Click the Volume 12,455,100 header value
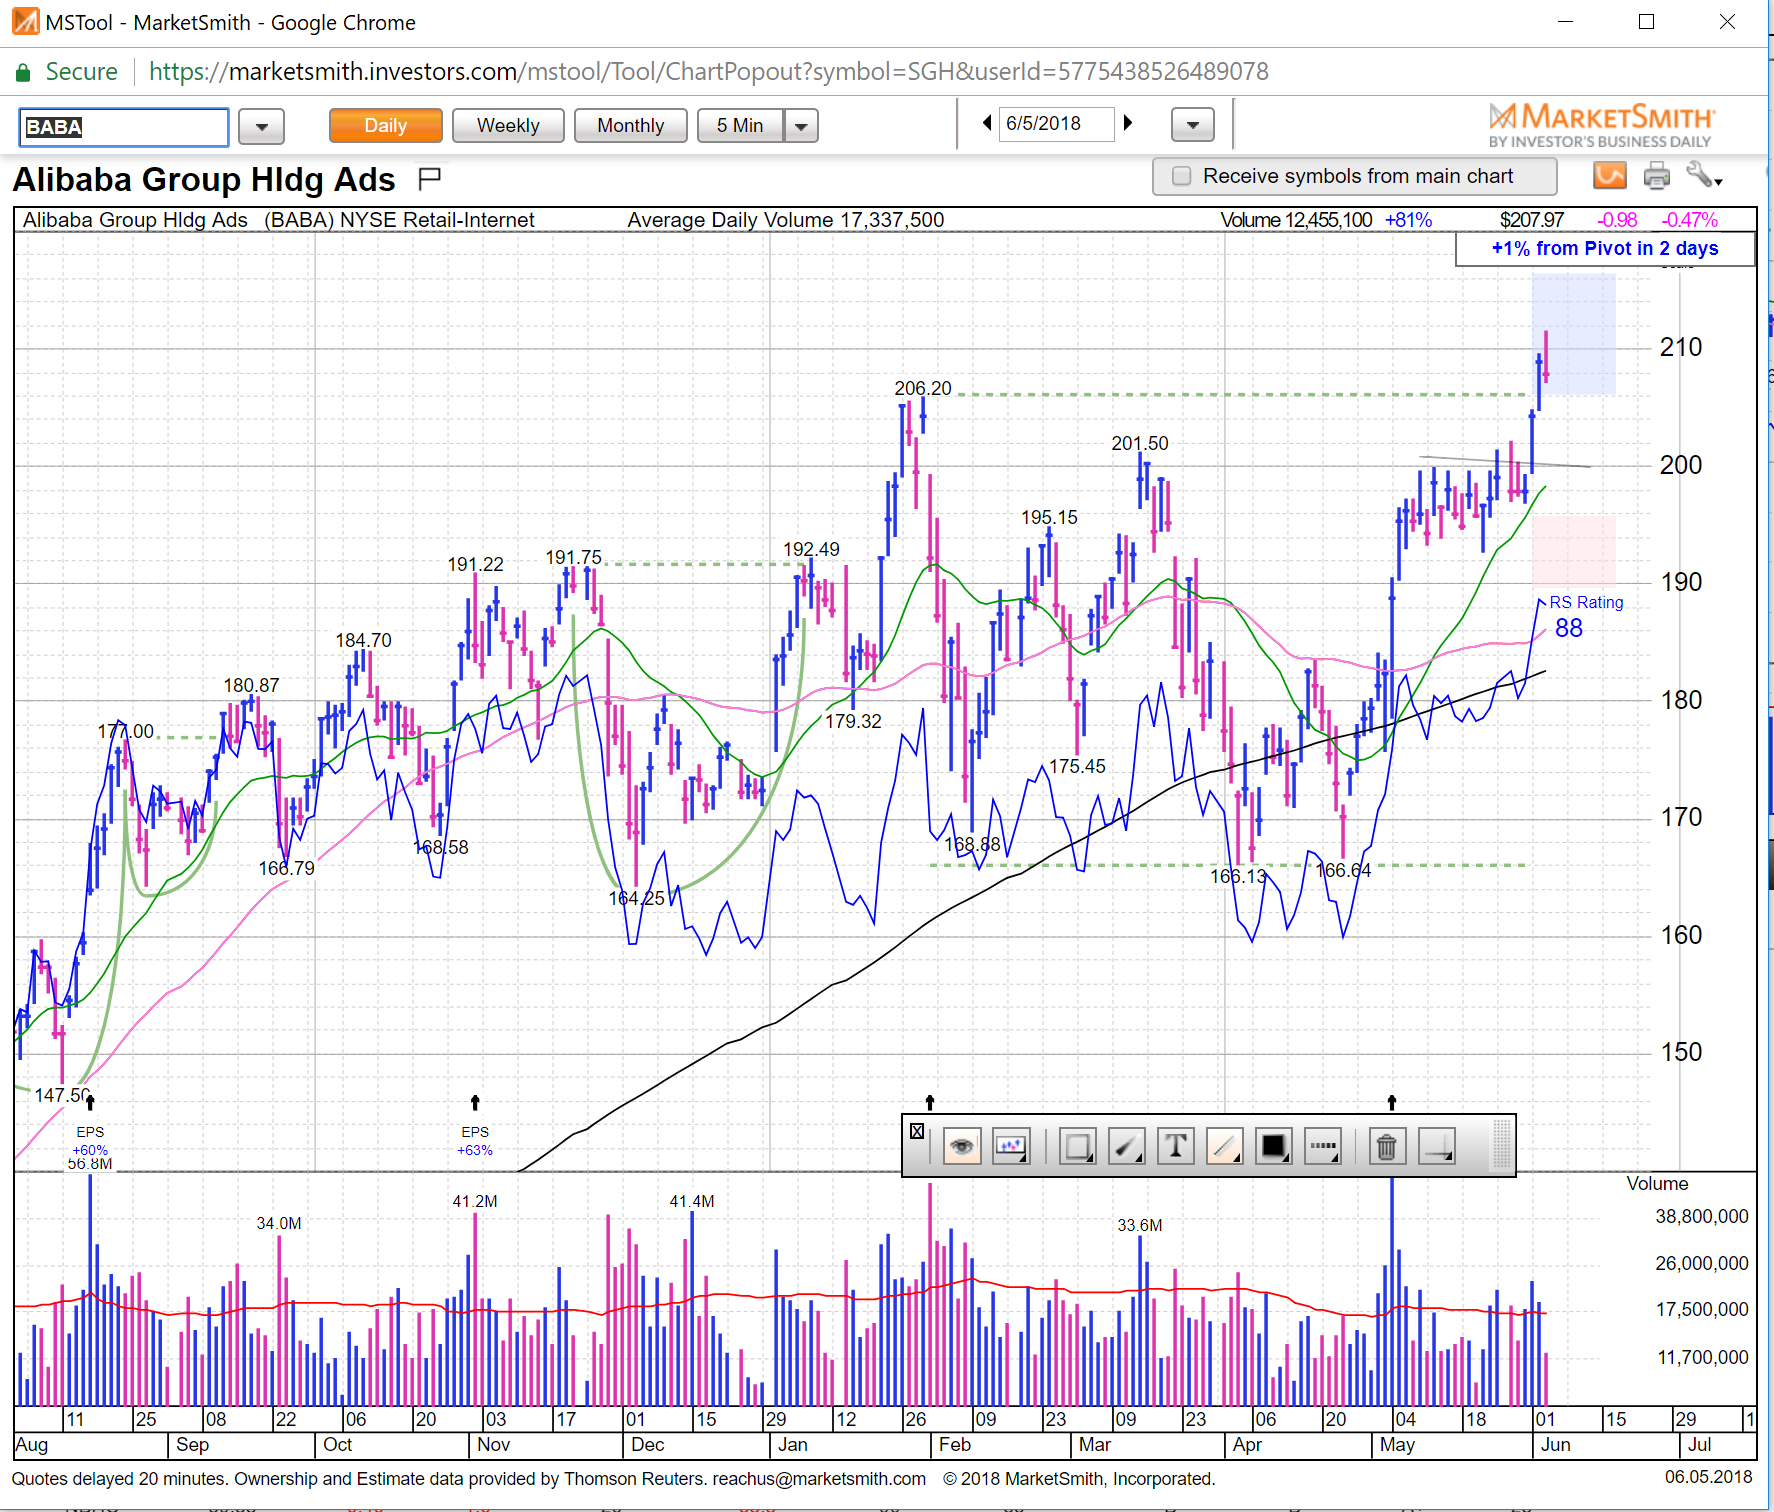1774x1512 pixels. click(1296, 220)
